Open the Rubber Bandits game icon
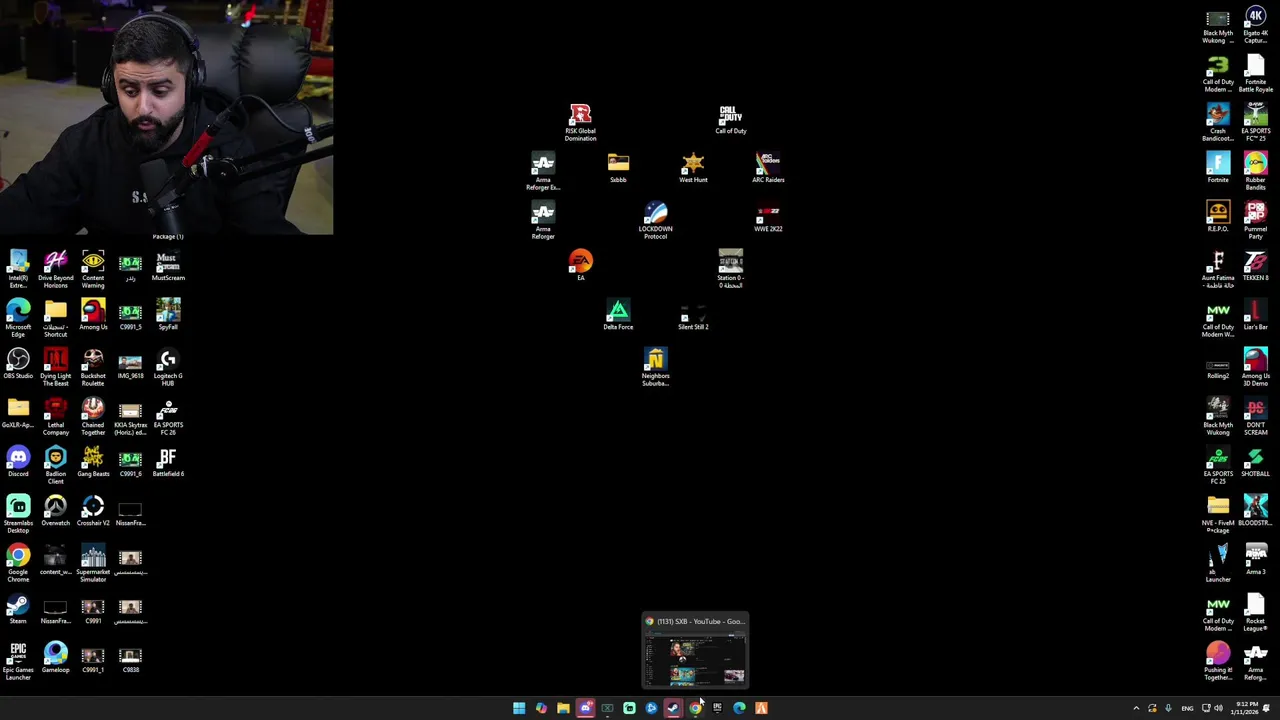 [1255, 171]
